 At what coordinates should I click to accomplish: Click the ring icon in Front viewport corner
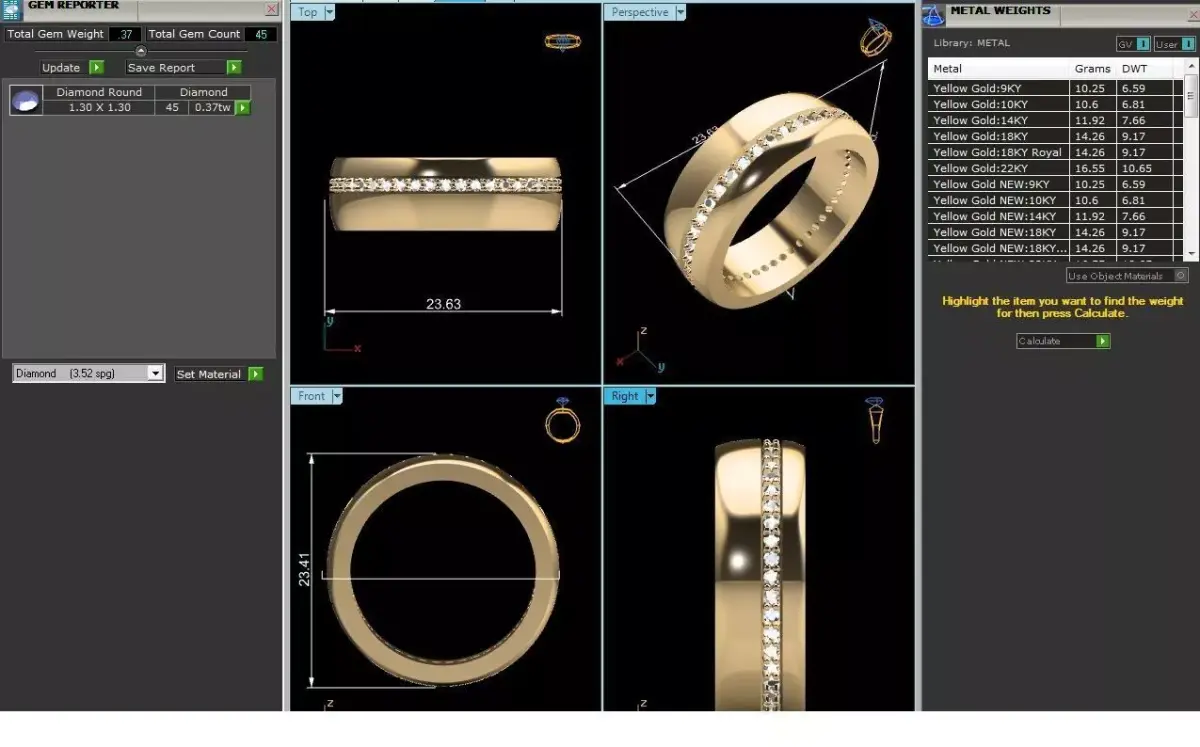(562, 424)
